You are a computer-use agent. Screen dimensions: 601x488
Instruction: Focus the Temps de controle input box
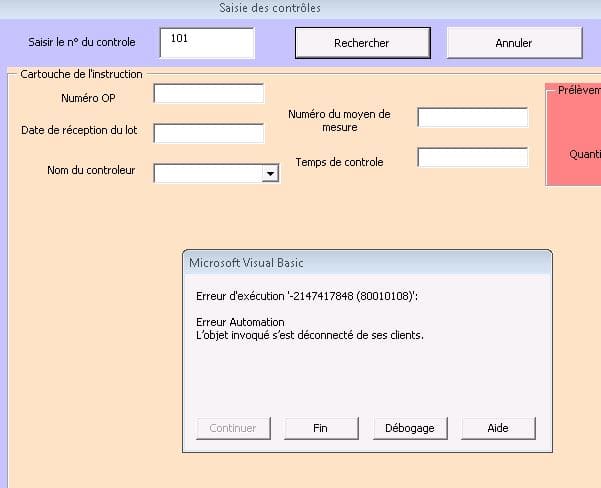click(x=472, y=158)
